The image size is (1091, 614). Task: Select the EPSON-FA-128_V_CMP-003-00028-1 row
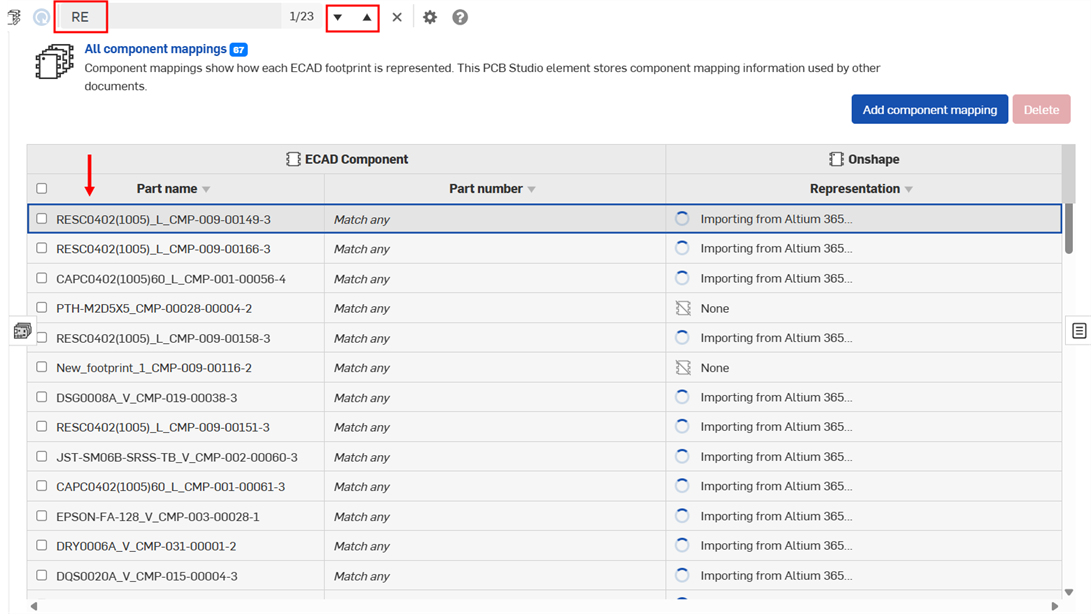pos(158,516)
